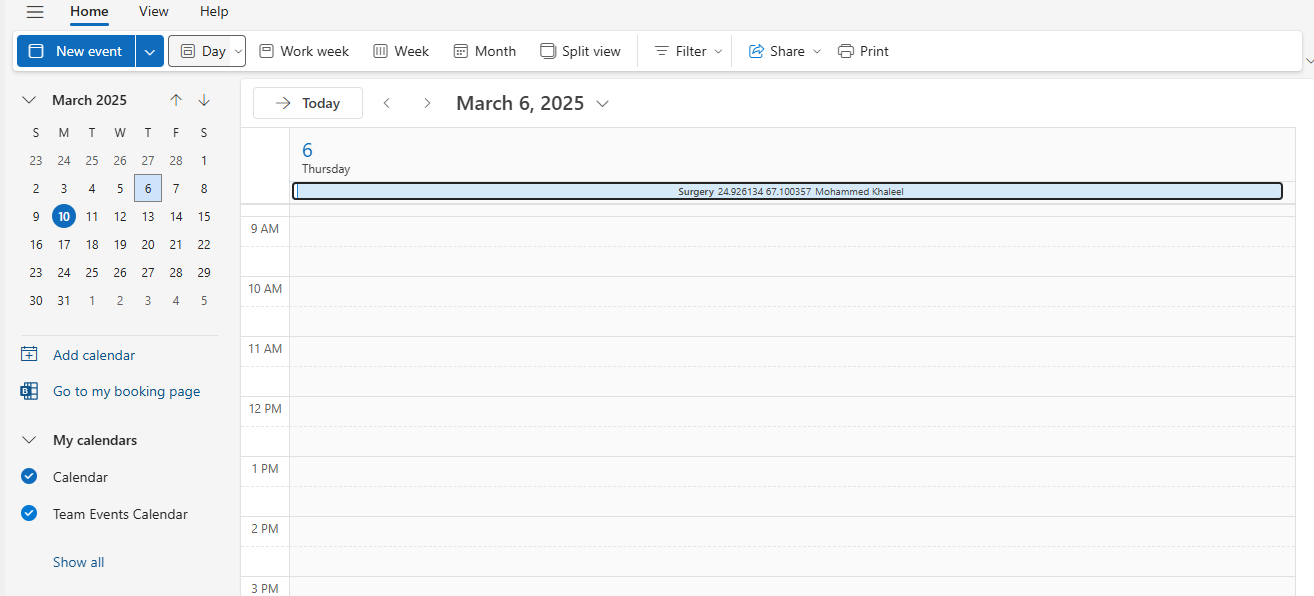The image size is (1314, 596).
Task: Toggle the Calendar checkbox
Action: [x=29, y=477]
